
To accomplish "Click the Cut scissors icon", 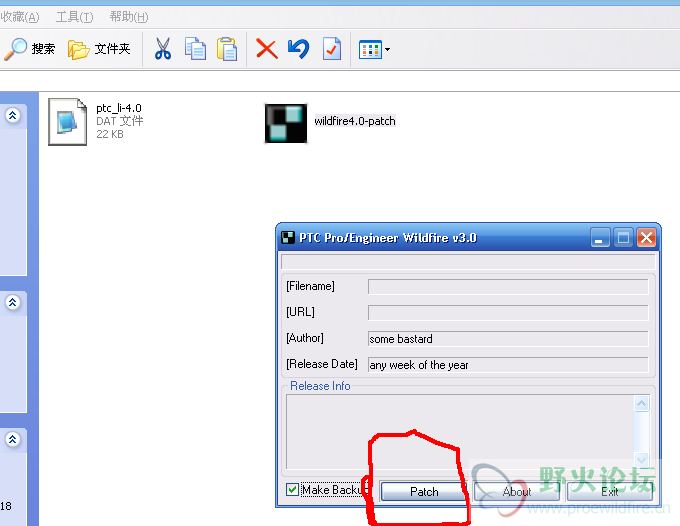I will pyautogui.click(x=163, y=49).
